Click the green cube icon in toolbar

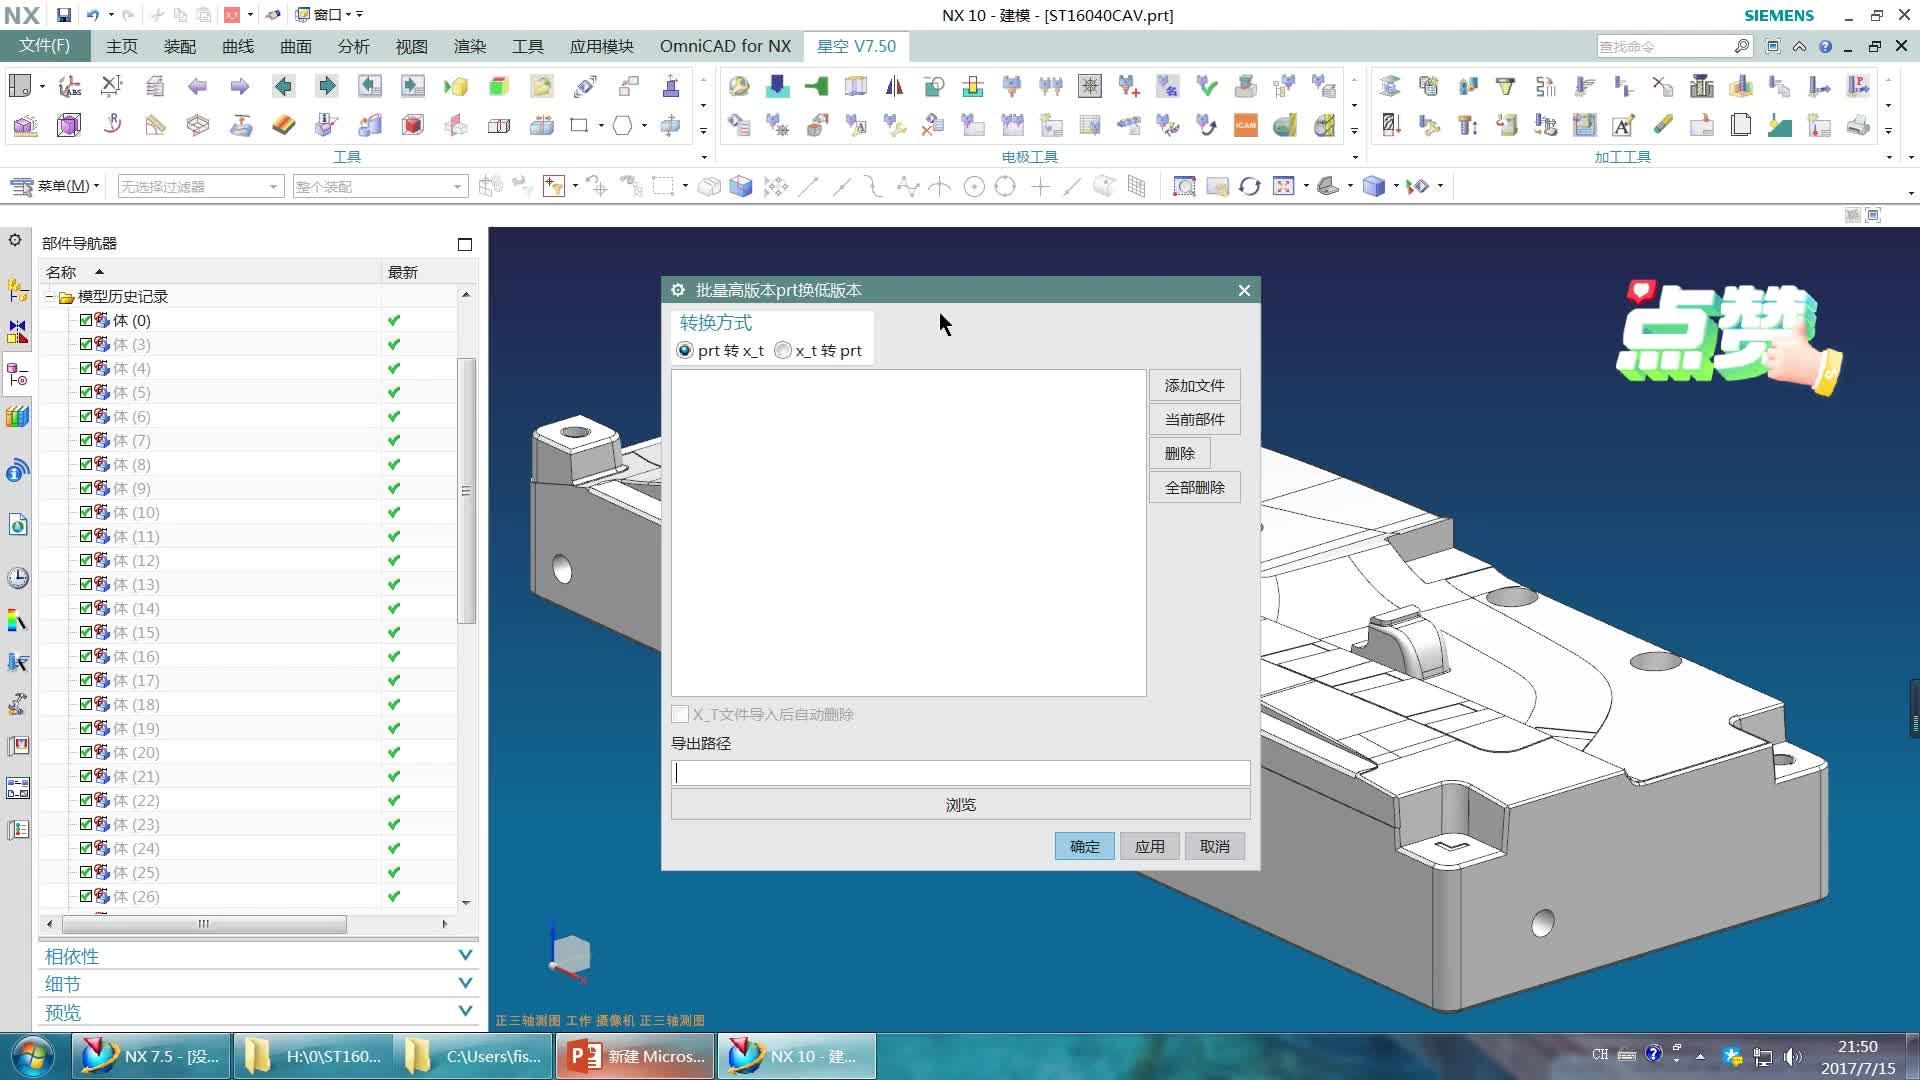[498, 87]
